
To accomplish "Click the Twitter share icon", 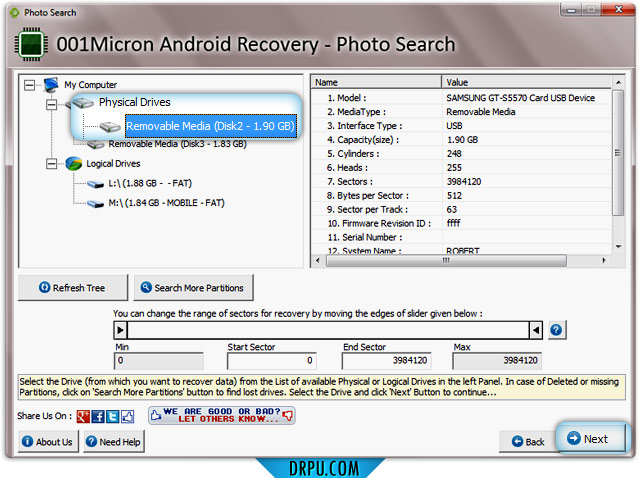I will pyautogui.click(x=113, y=416).
